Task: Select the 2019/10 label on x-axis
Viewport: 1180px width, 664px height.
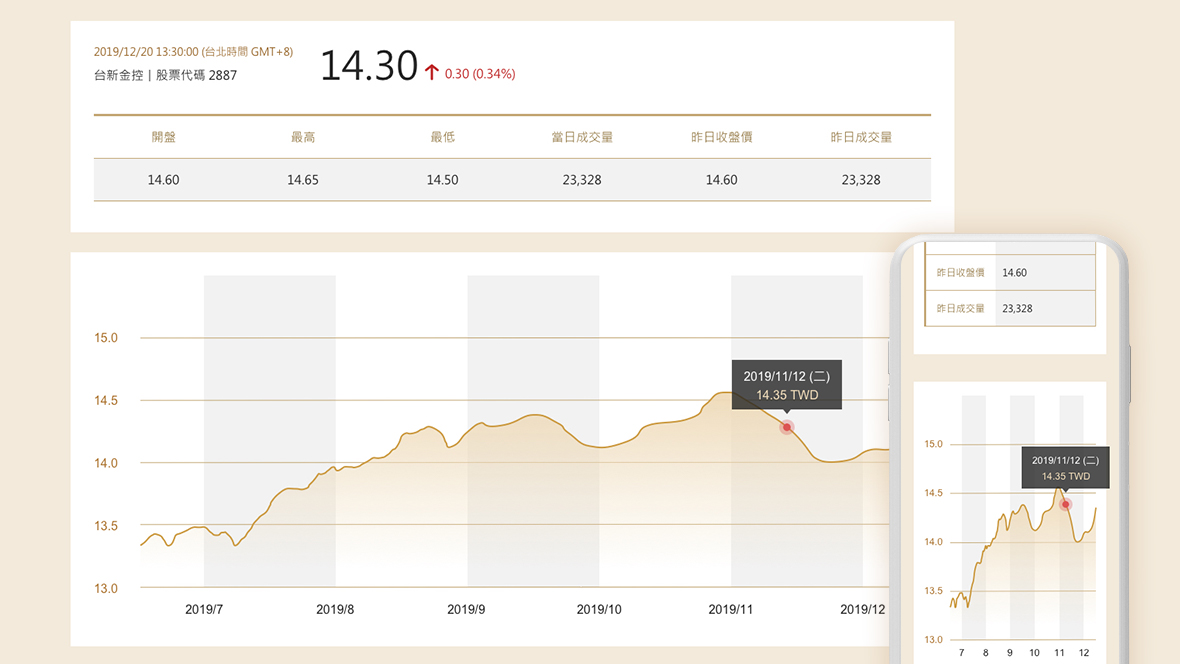Action: point(599,609)
